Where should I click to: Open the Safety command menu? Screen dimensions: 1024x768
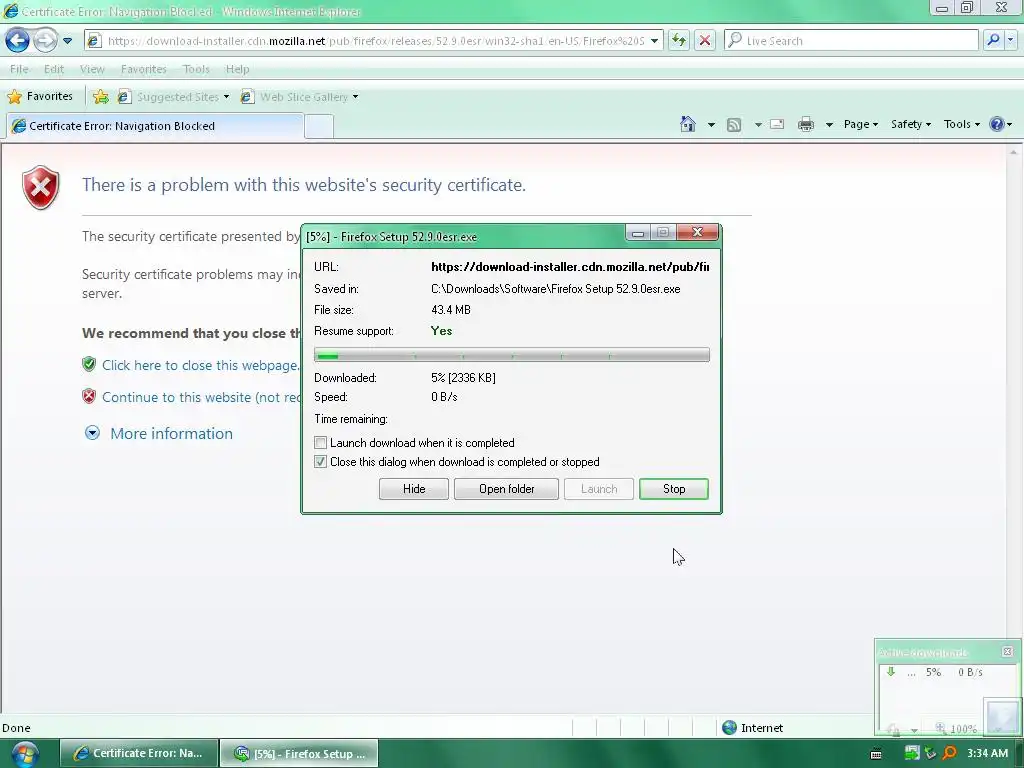pos(910,124)
